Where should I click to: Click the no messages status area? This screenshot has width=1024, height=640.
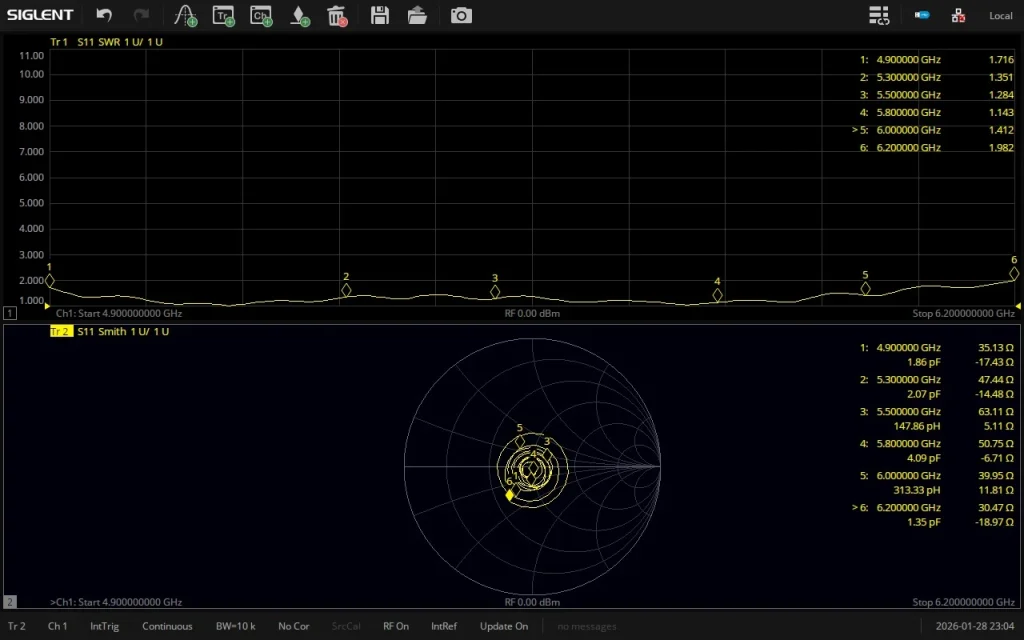coord(586,626)
